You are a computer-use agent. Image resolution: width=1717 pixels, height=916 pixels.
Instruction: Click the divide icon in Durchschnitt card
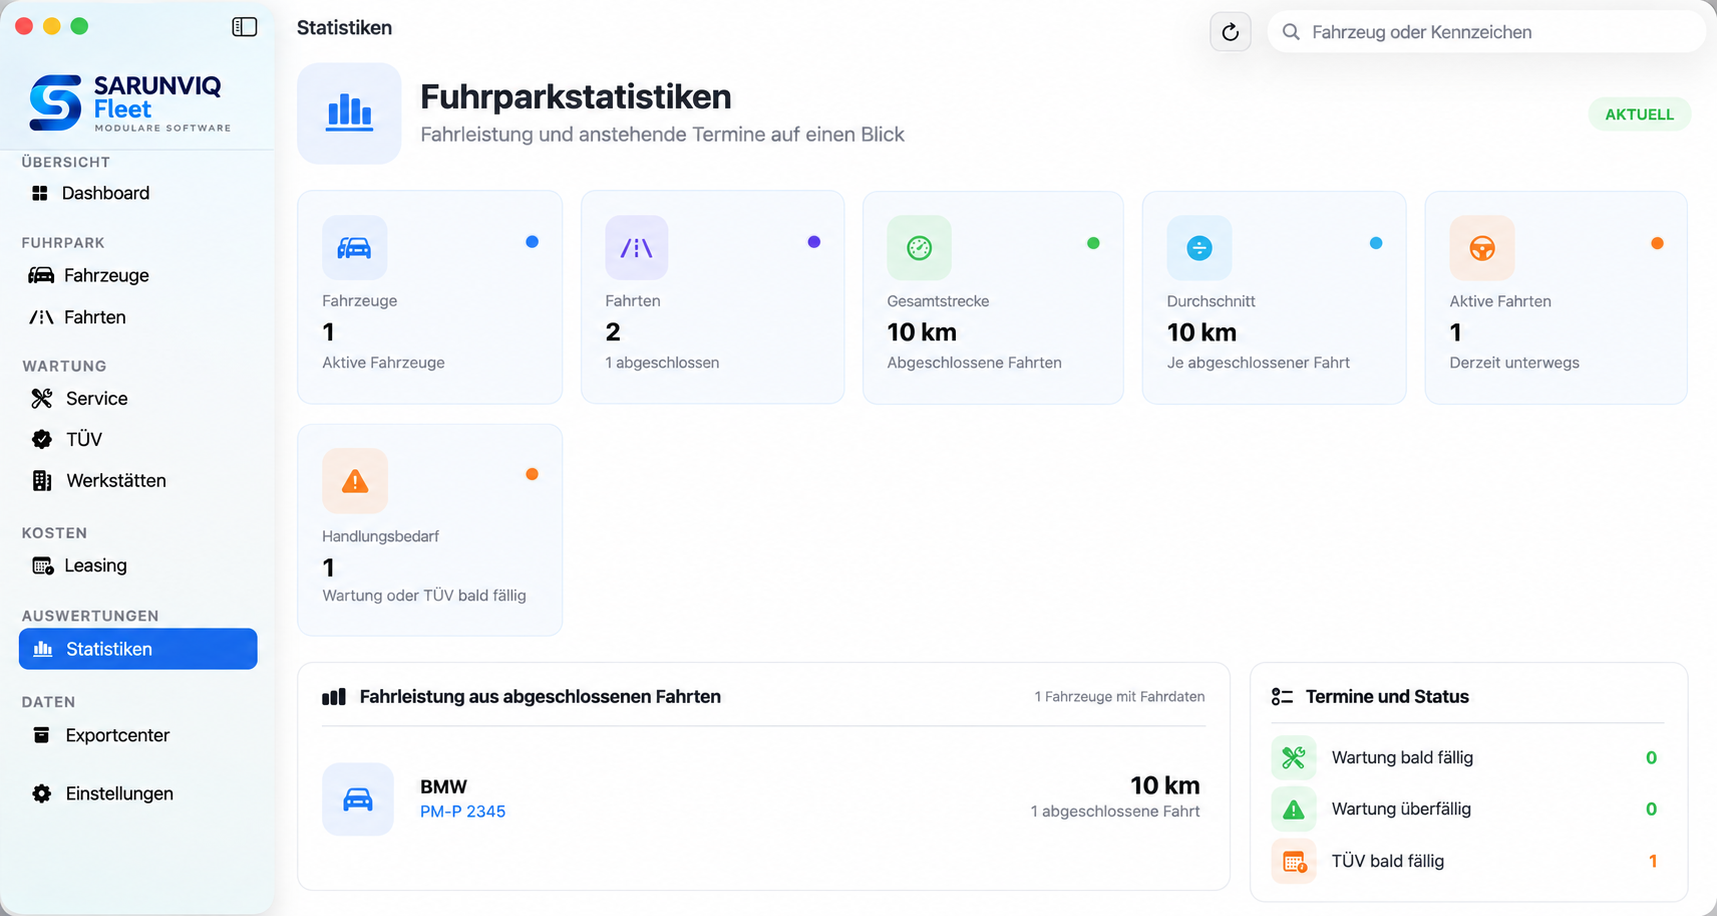click(1199, 247)
